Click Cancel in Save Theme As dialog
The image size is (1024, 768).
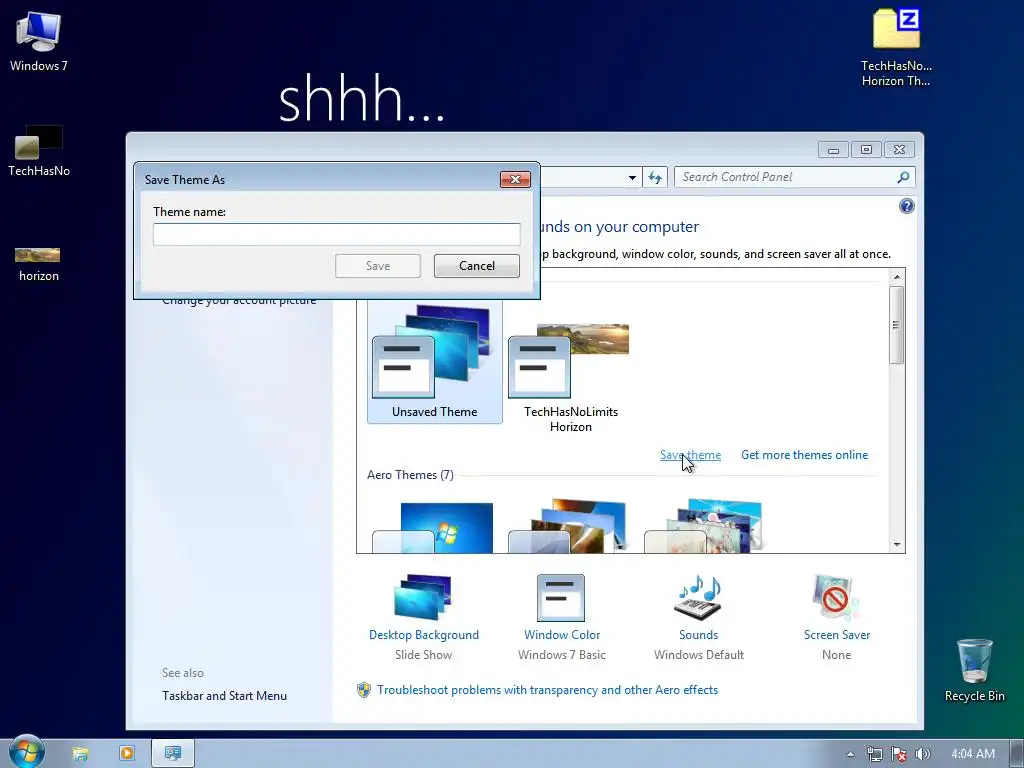[x=477, y=266]
